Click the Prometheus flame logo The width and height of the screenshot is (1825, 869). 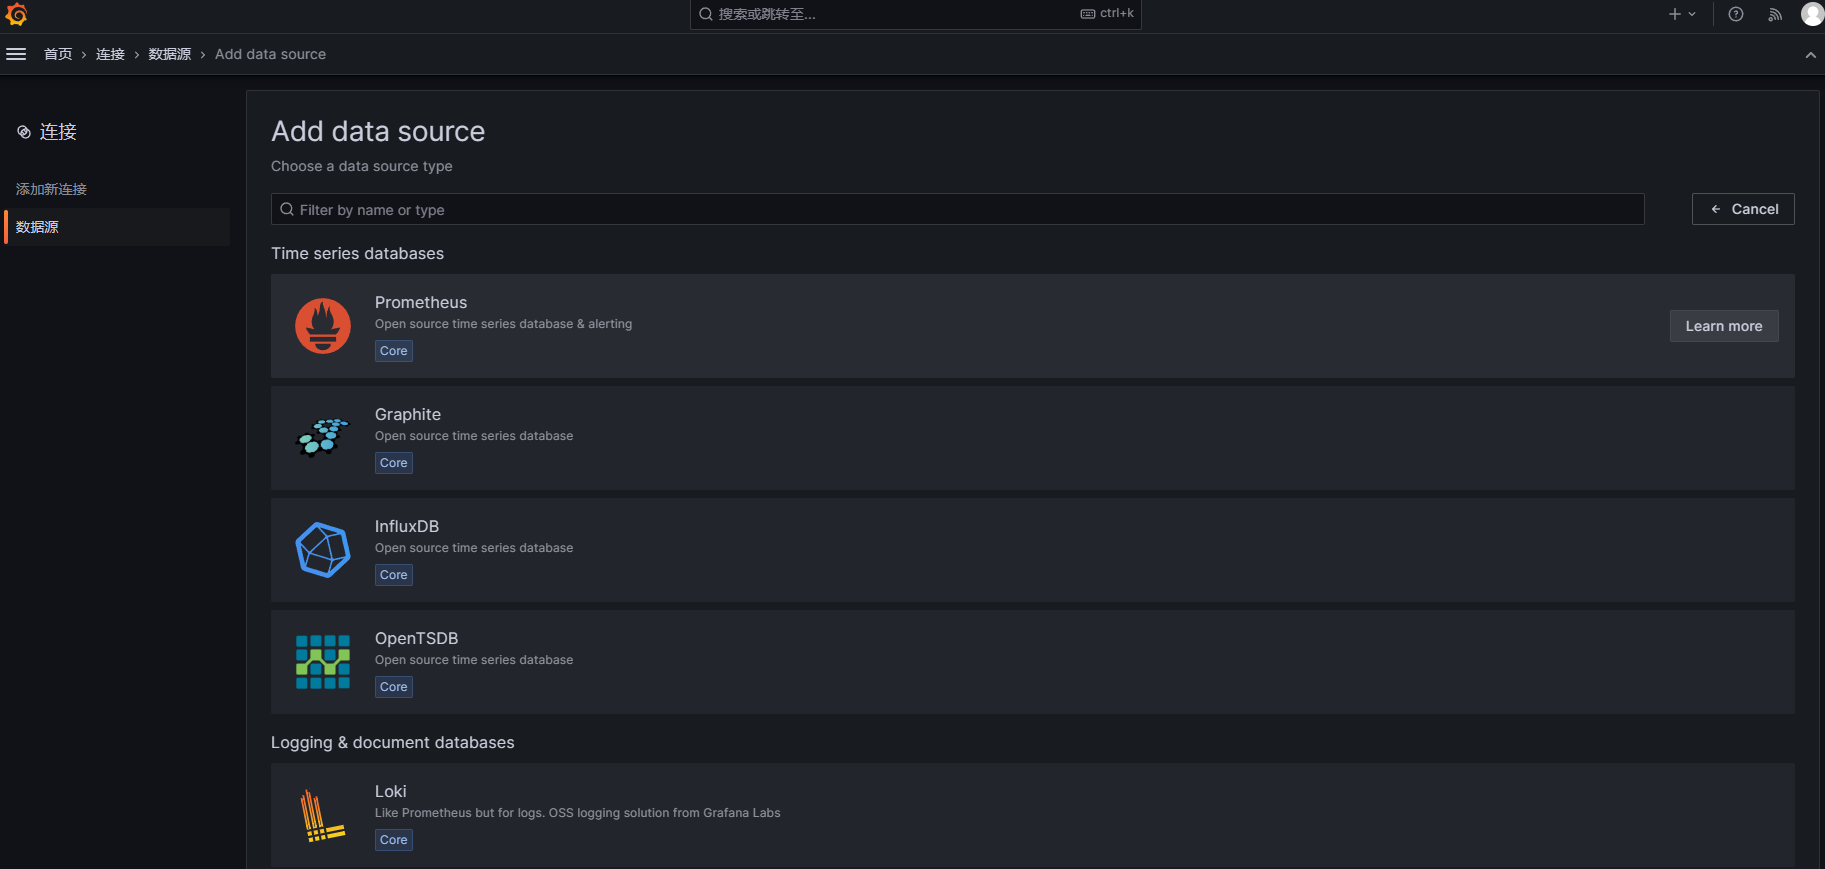pyautogui.click(x=323, y=326)
